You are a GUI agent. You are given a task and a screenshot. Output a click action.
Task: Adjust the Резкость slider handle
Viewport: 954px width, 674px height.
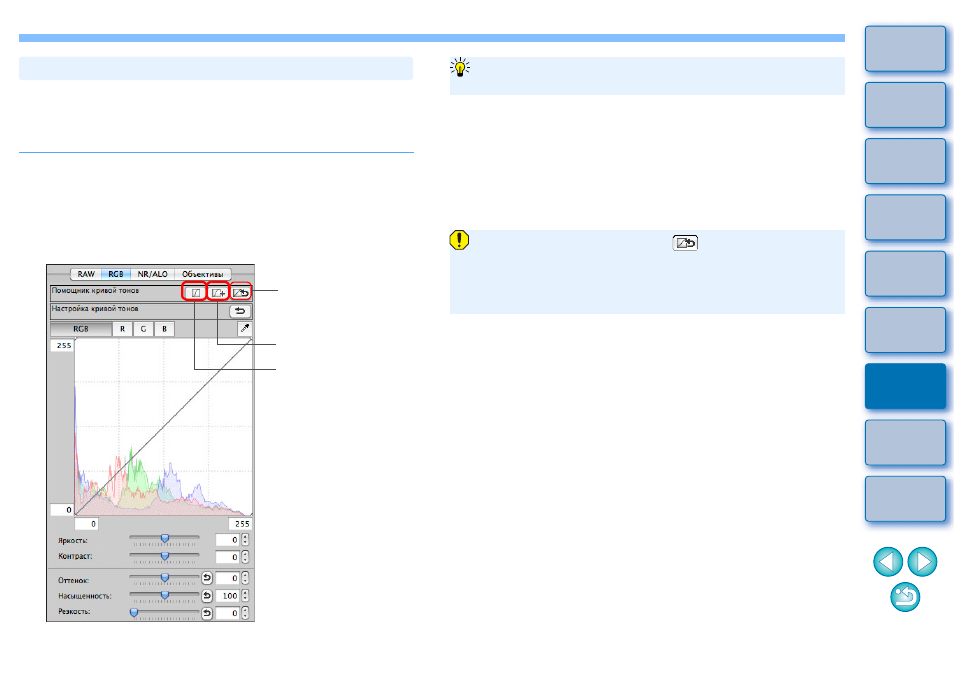pos(134,613)
